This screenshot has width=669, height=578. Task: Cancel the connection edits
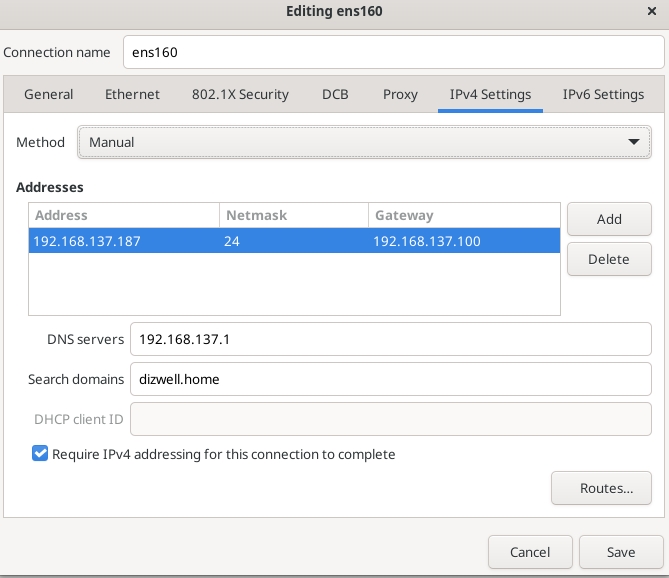[x=530, y=552]
